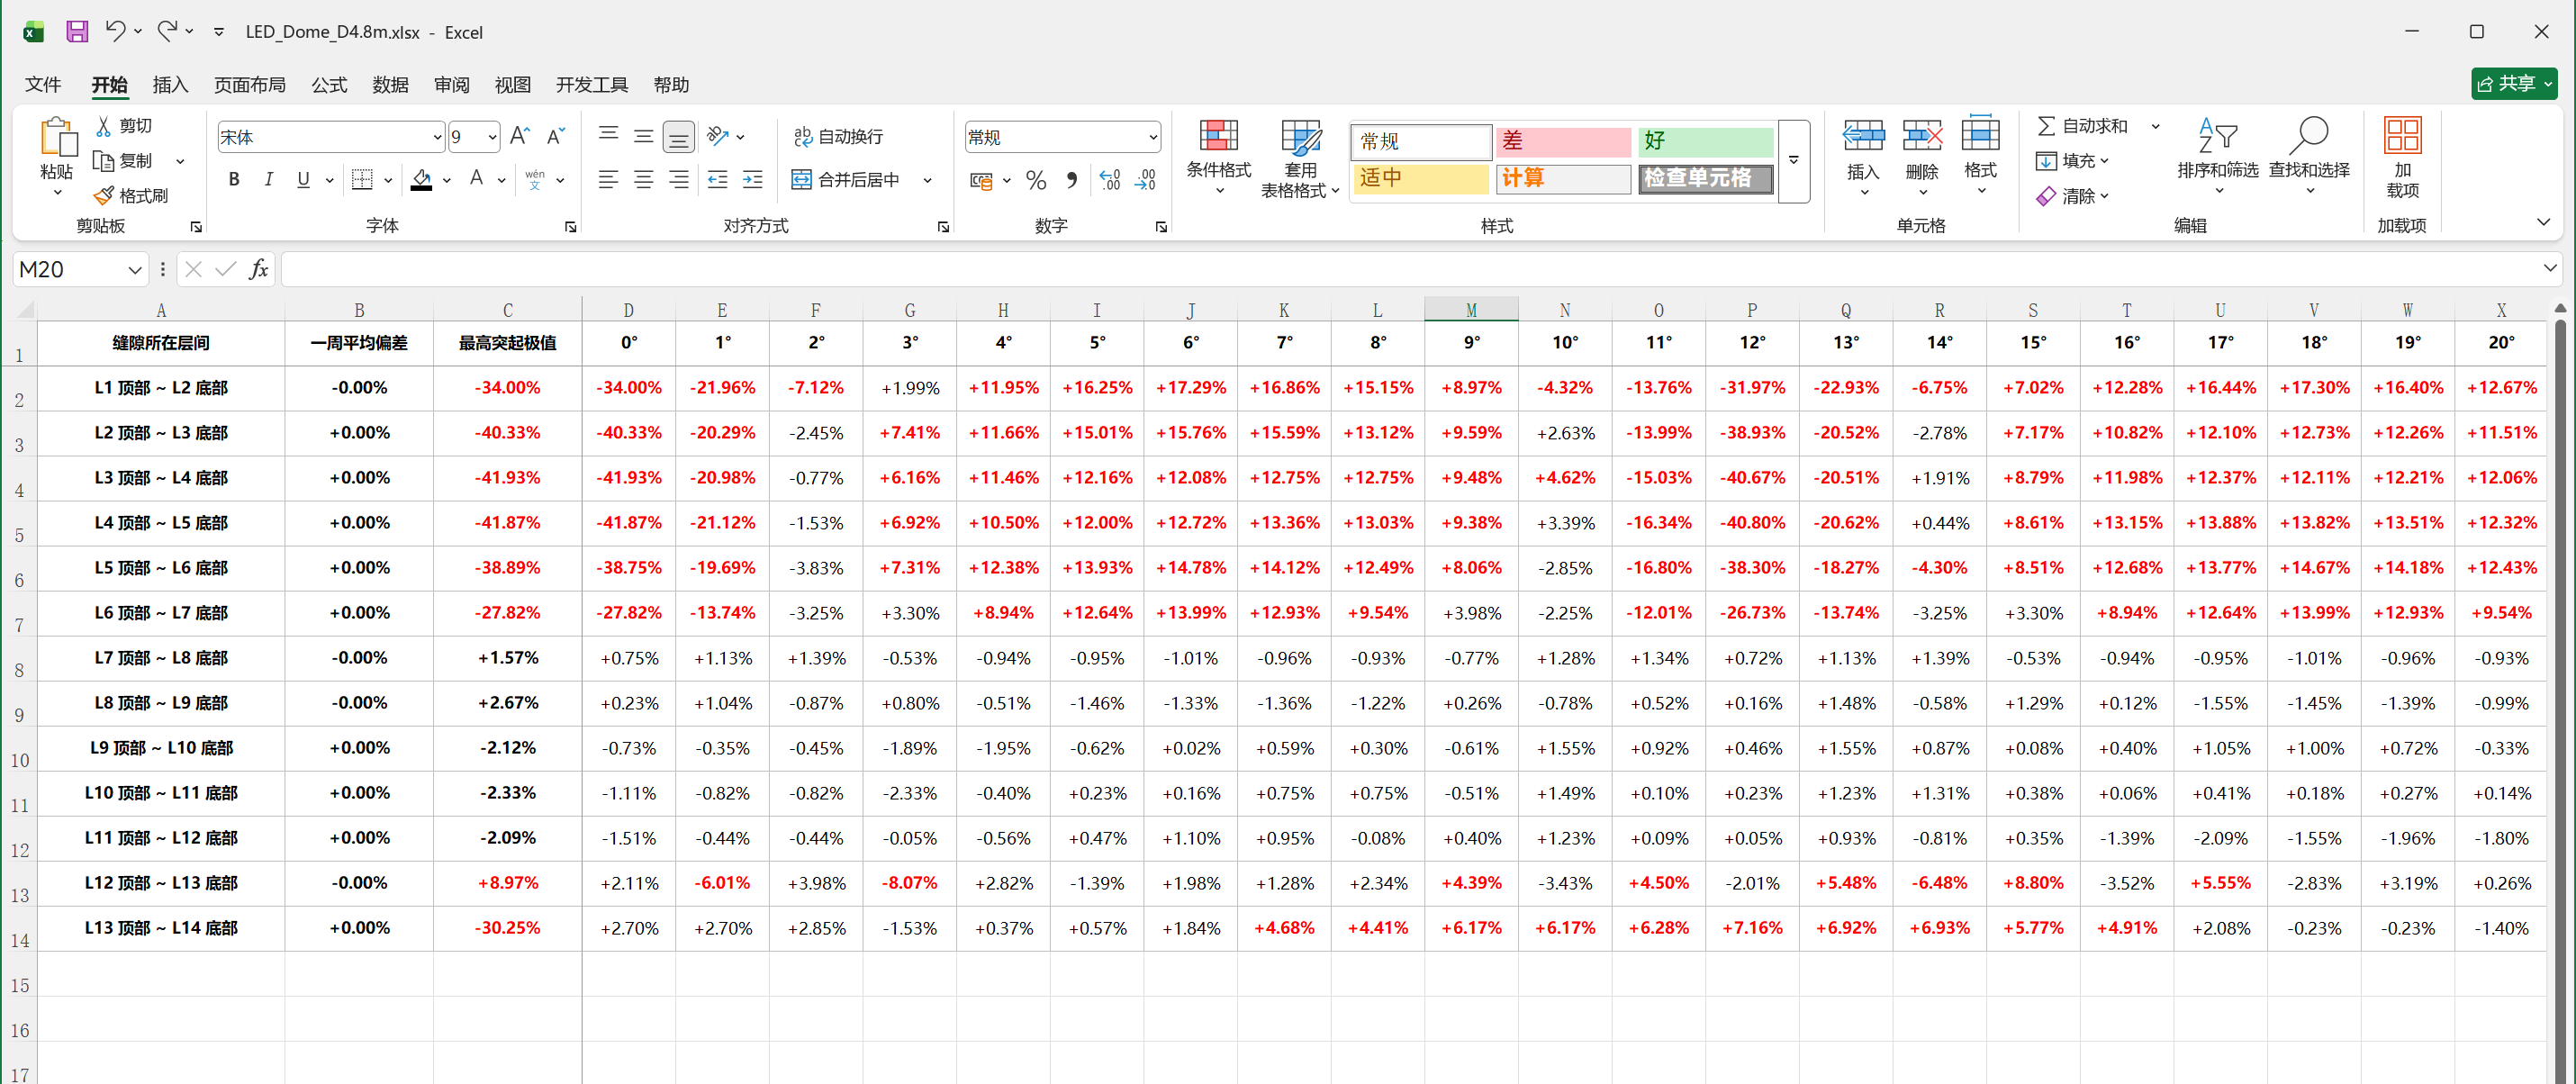Open the 数据 ribbon tab
The width and height of the screenshot is (2576, 1084).
coord(390,85)
